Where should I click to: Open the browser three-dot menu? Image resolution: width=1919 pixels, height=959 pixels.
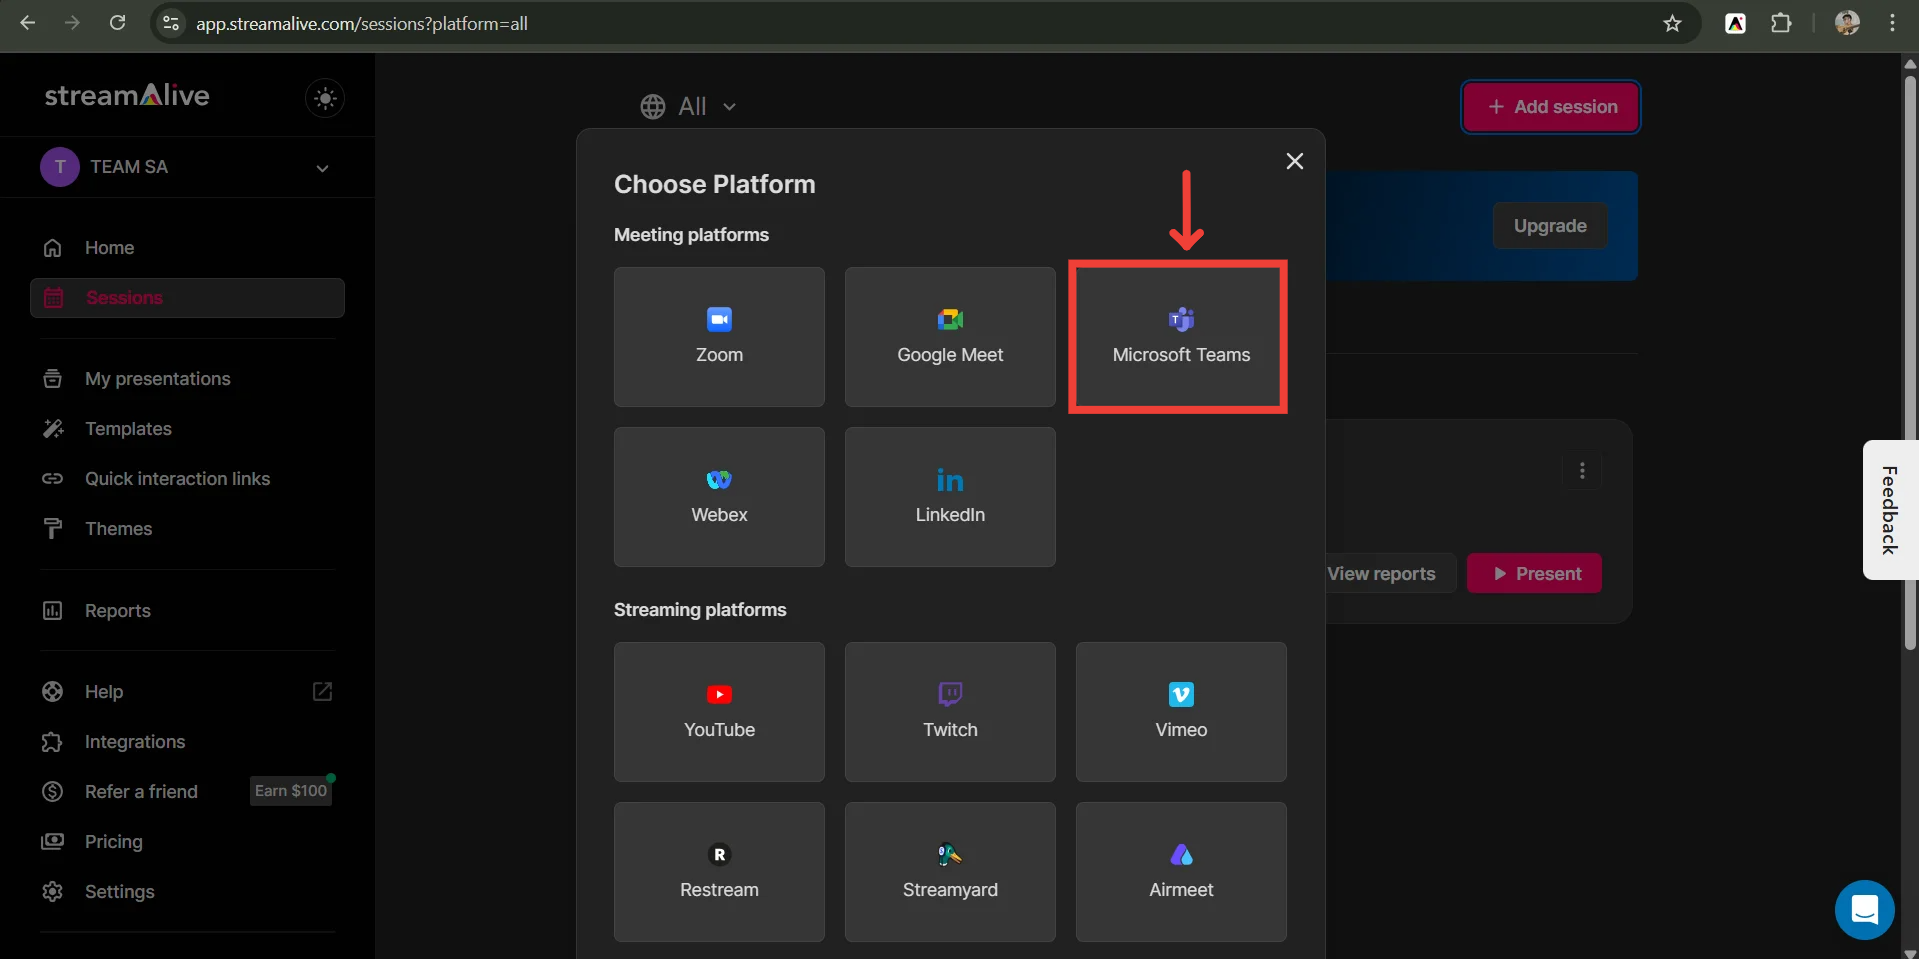point(1892,23)
